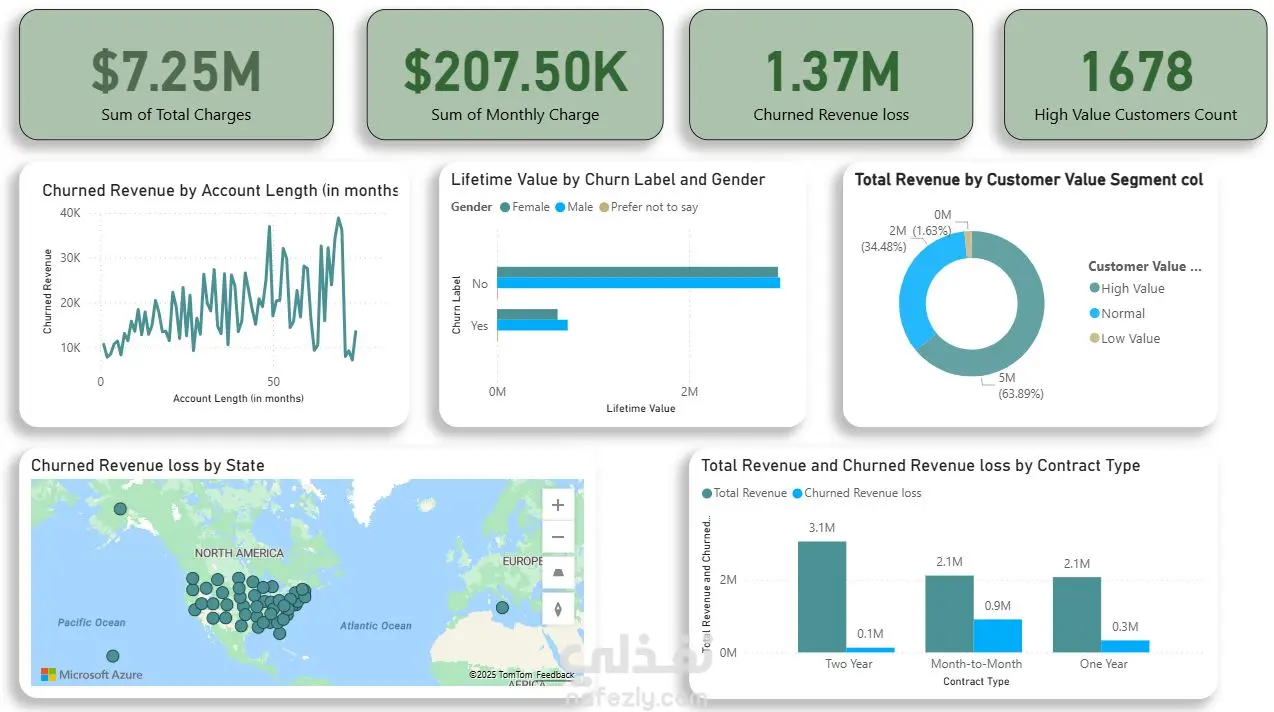Click the Two Year axis category label
The image size is (1274, 712).
click(849, 664)
